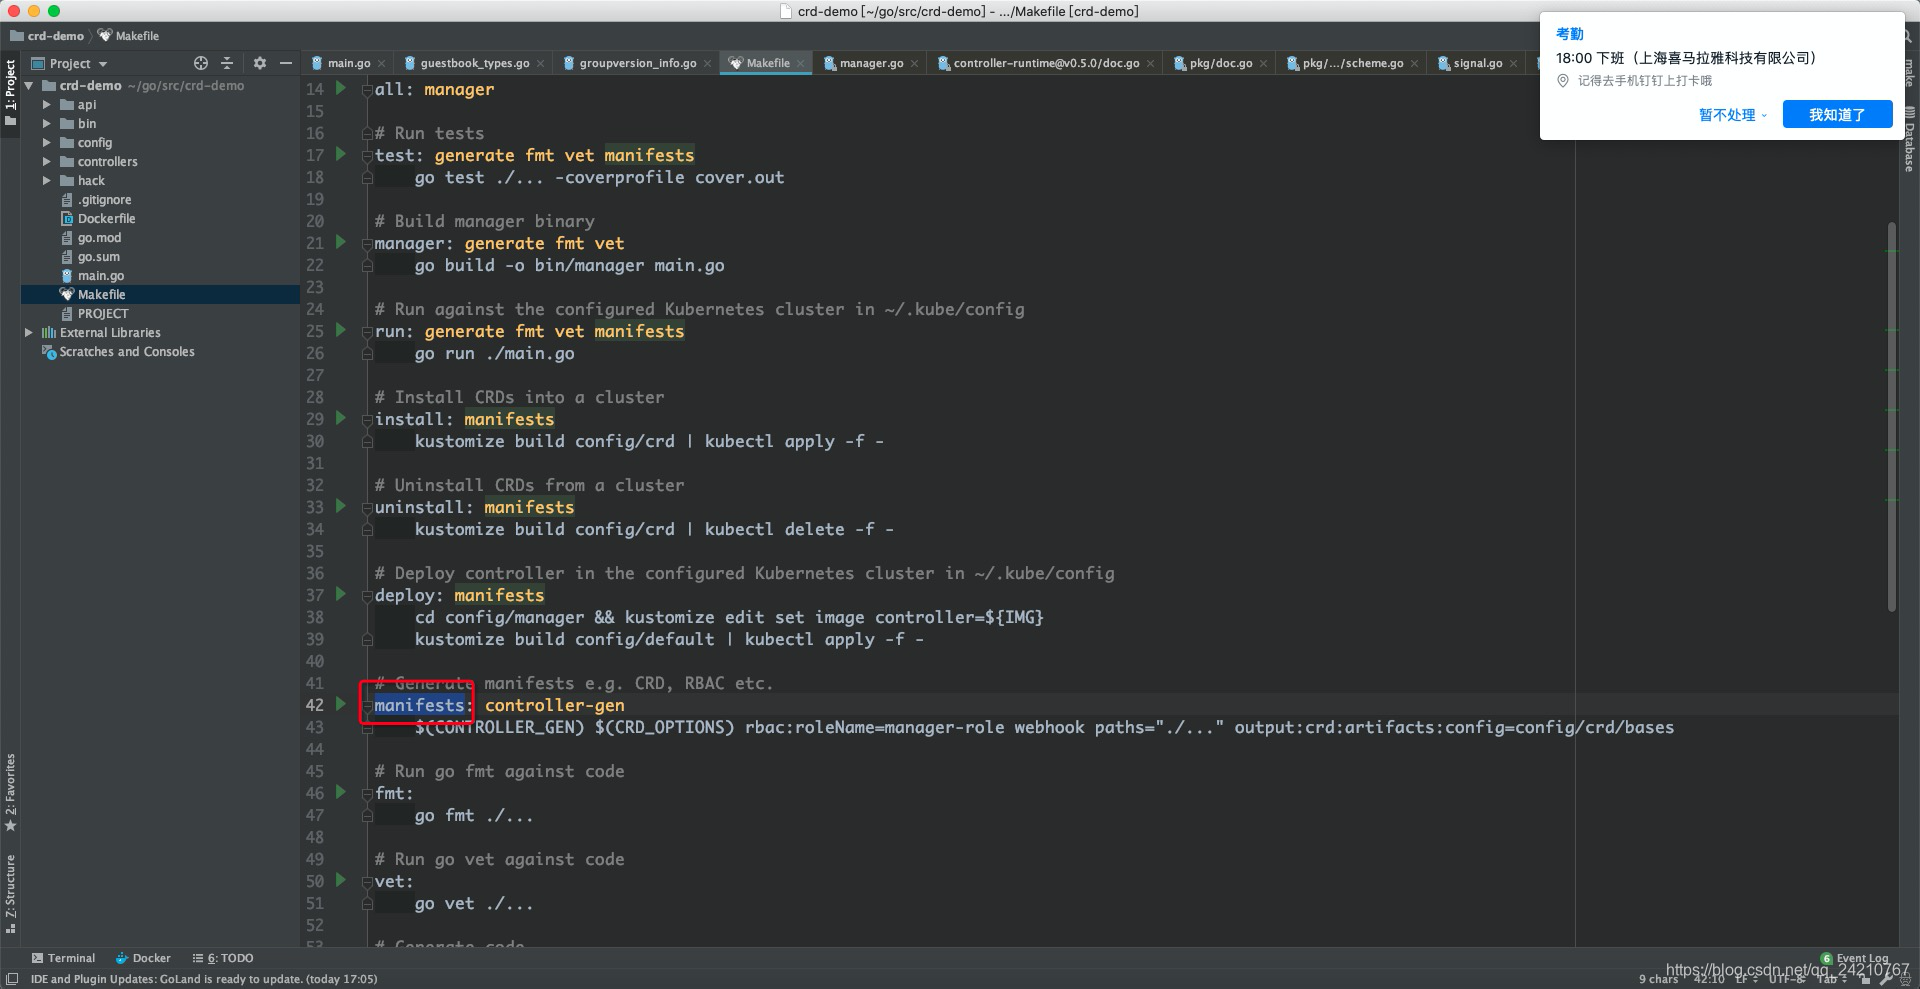Run the 'uninstall' target gutter arrow on line 33
The image size is (1920, 989).
(x=341, y=506)
